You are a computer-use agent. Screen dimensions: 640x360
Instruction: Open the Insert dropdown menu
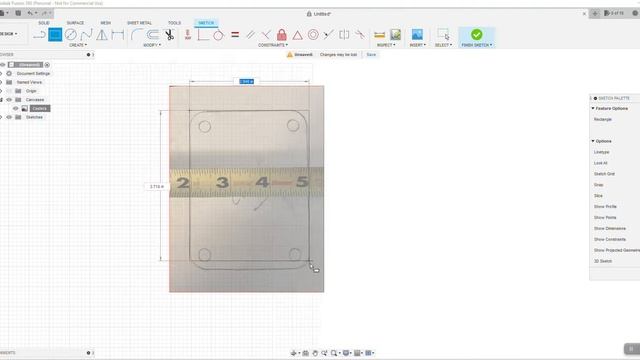tap(418, 45)
